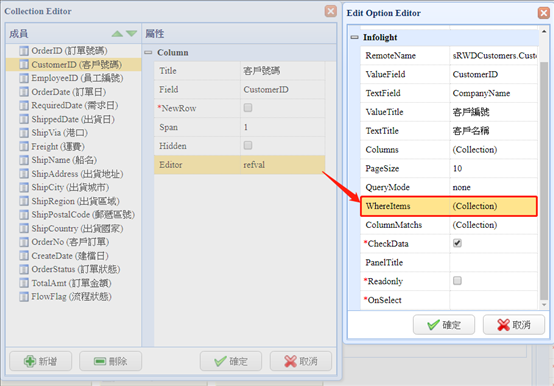554x386 pixels.
Task: Select the OrderID column icon
Action: [24, 51]
